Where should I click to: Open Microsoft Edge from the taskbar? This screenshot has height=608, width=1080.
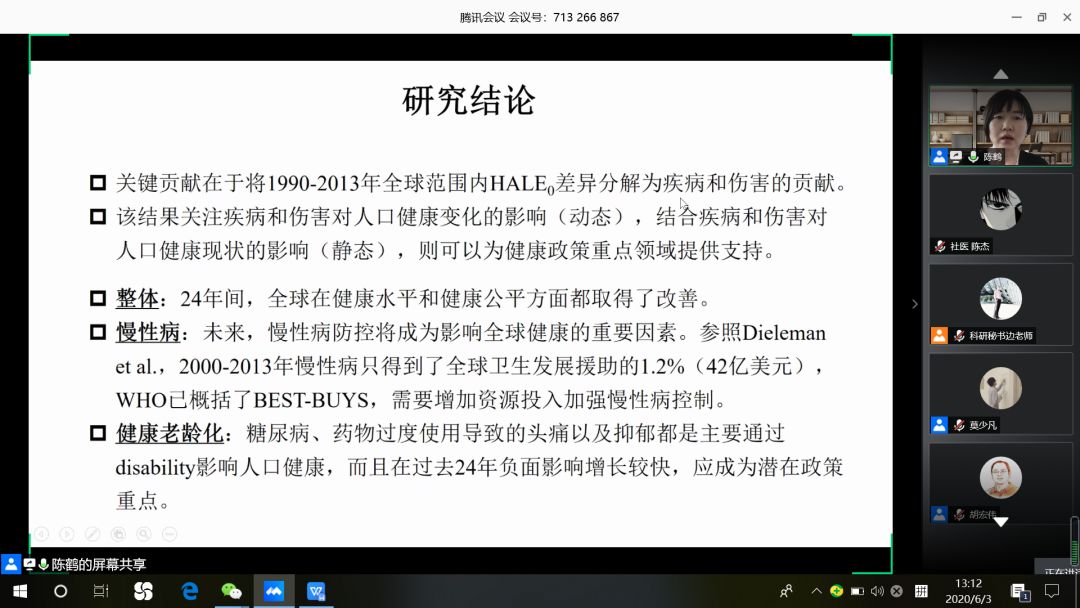click(x=189, y=591)
